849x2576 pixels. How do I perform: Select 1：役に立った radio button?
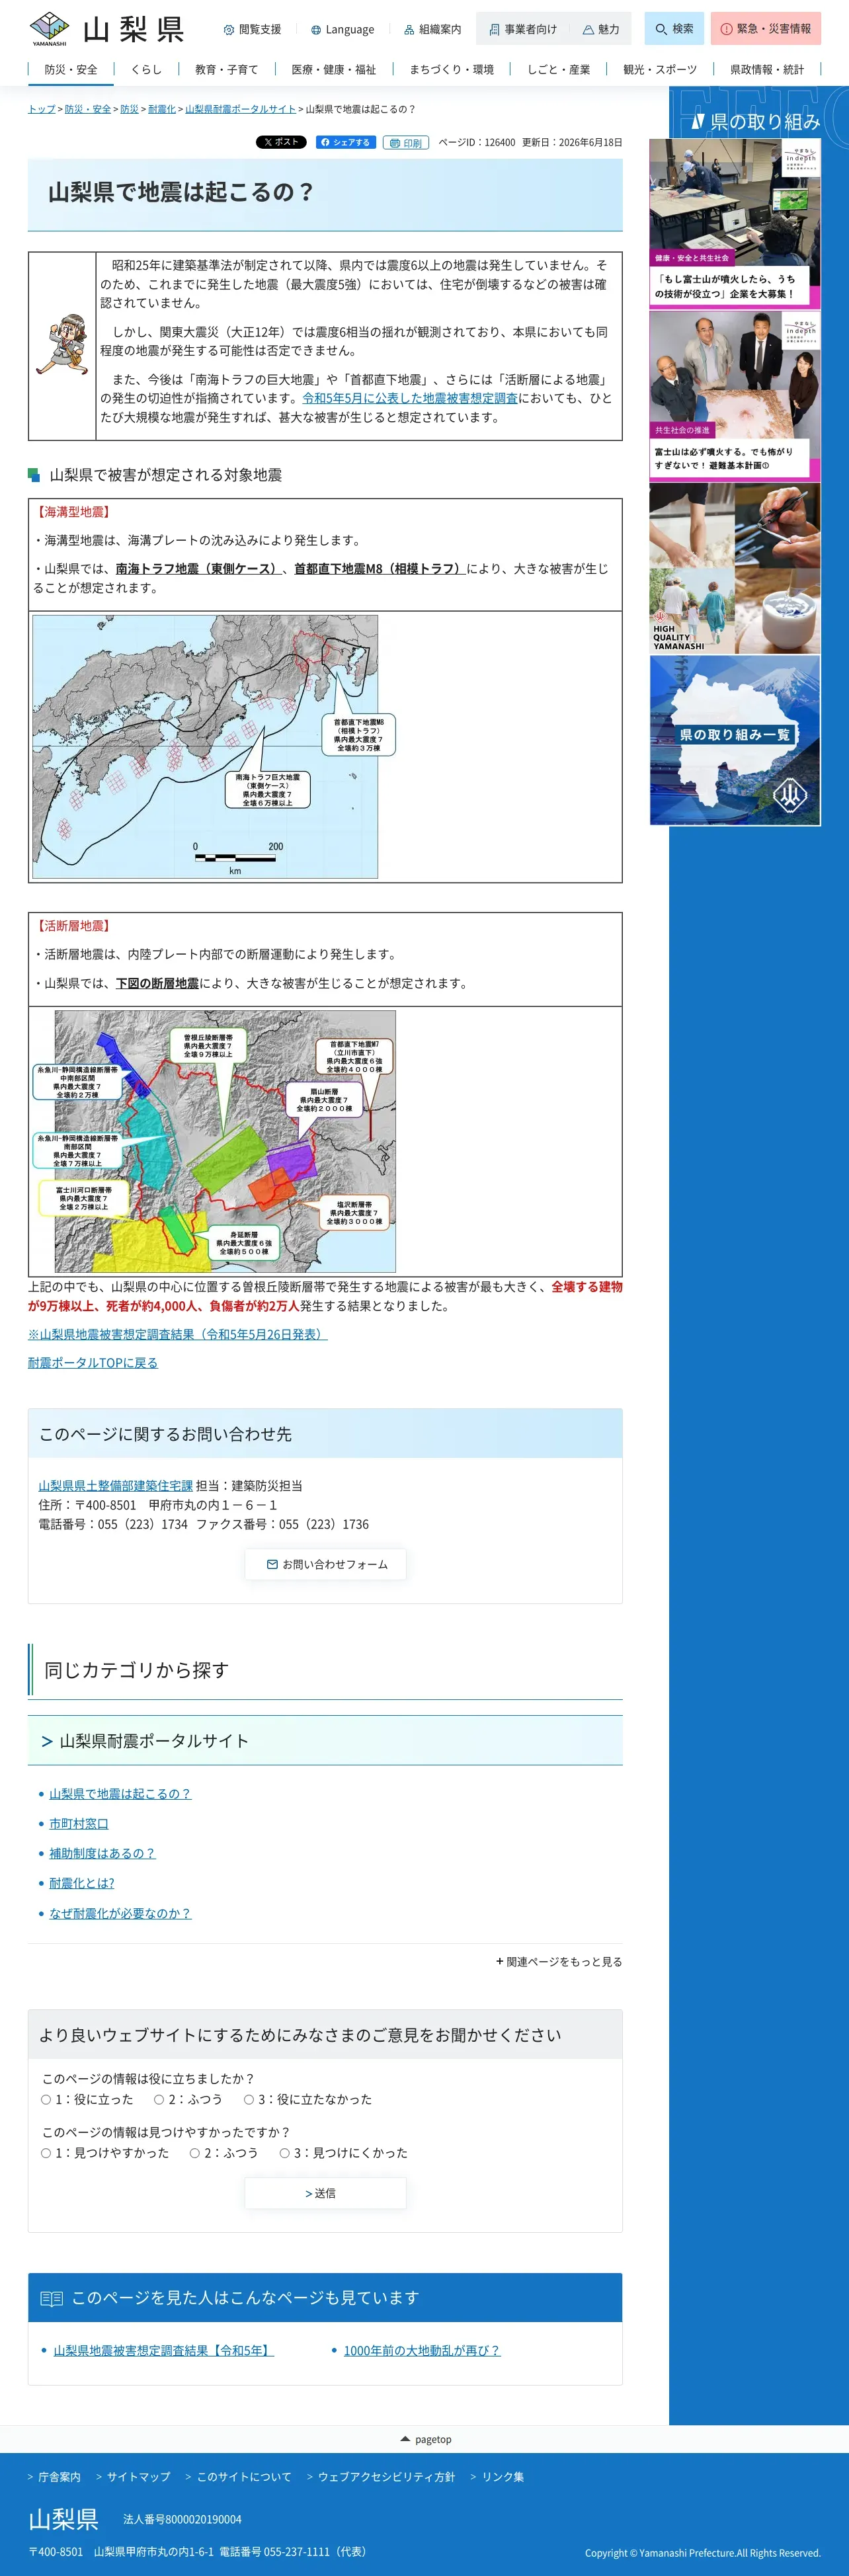(46, 2100)
